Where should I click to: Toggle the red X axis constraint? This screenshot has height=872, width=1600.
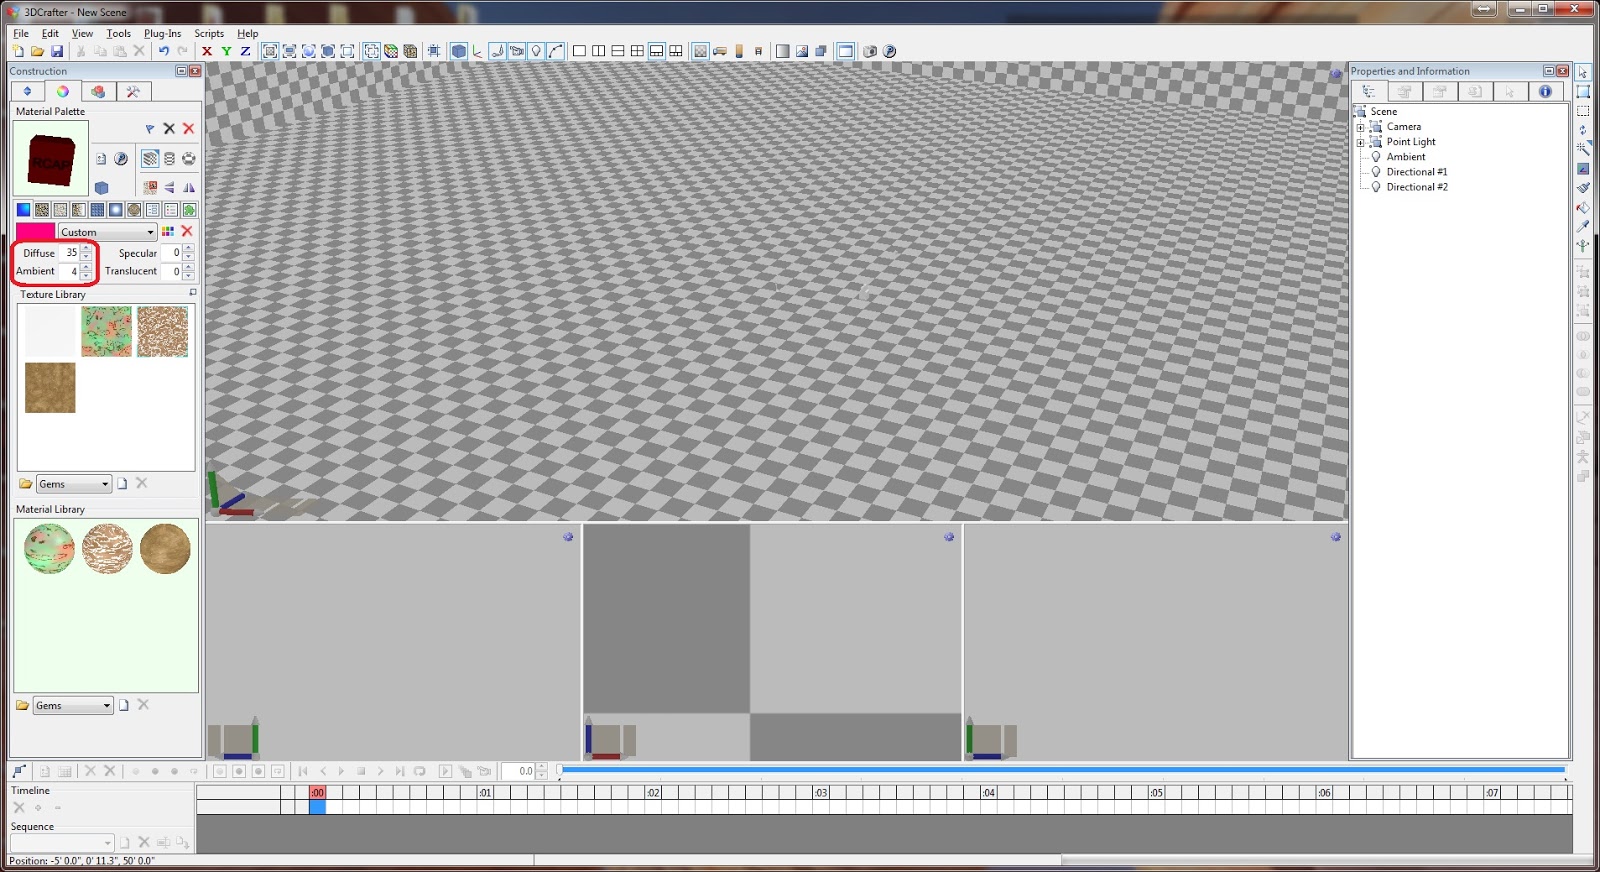click(207, 51)
